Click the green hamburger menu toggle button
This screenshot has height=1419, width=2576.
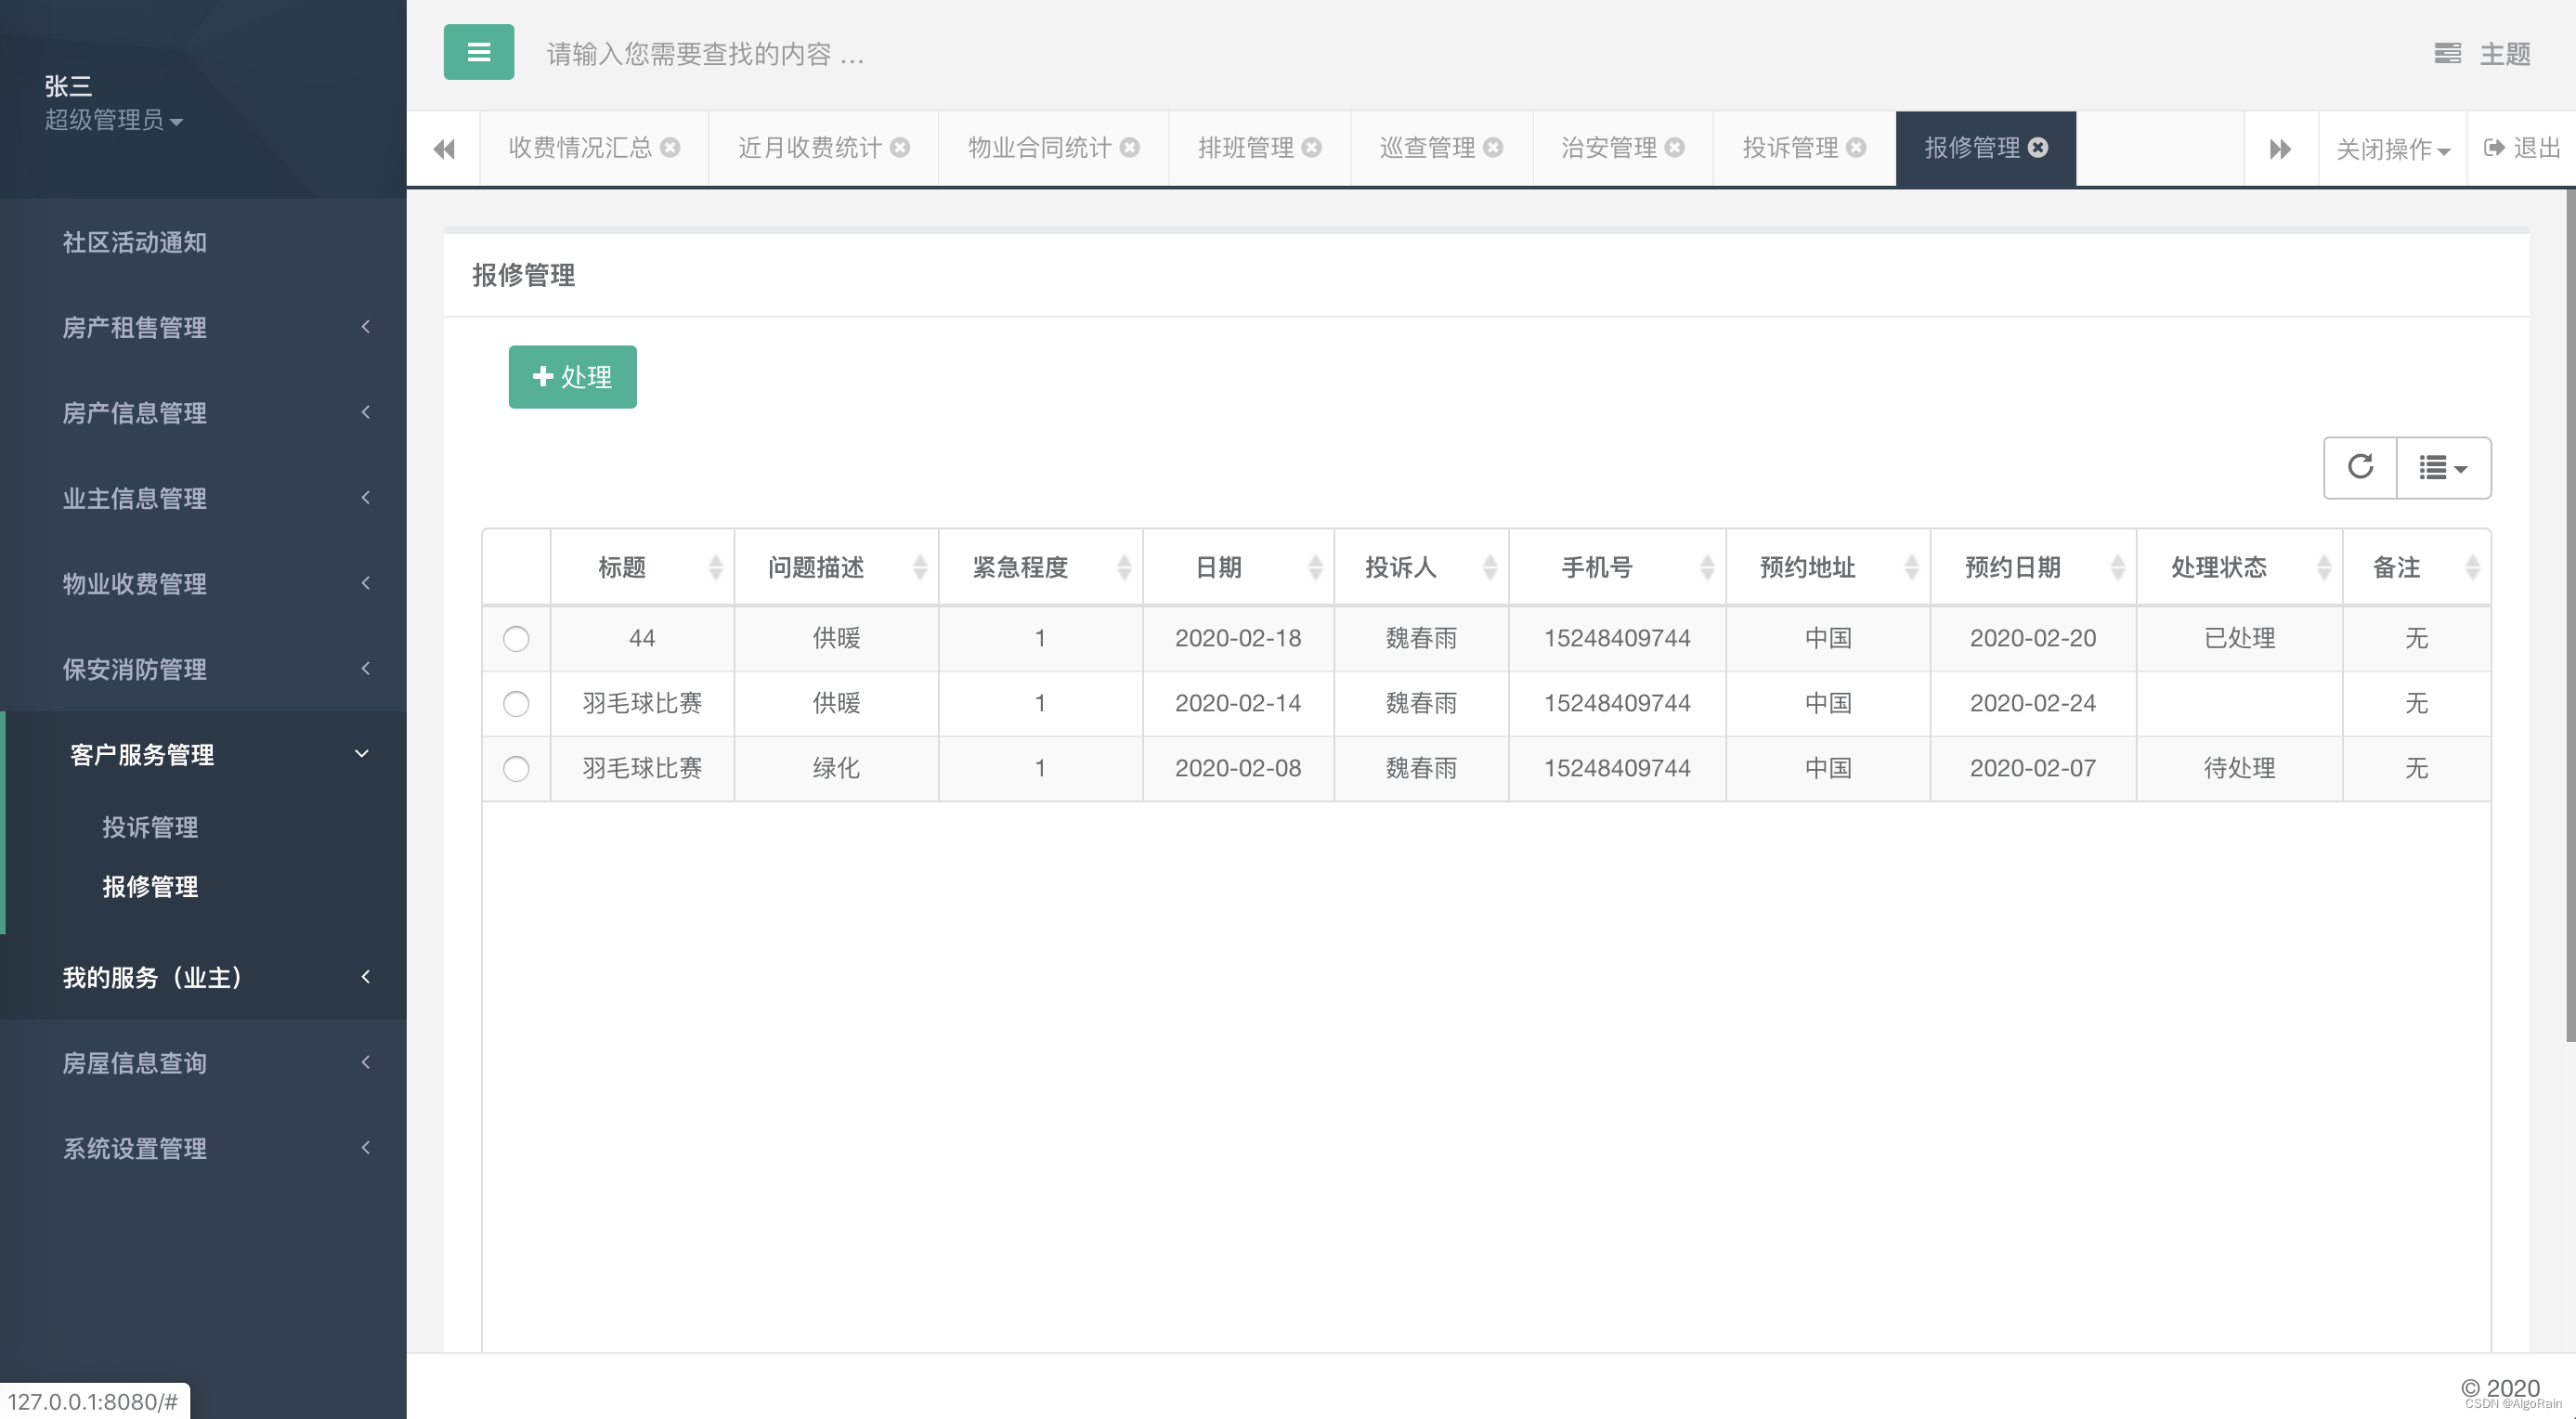[478, 52]
